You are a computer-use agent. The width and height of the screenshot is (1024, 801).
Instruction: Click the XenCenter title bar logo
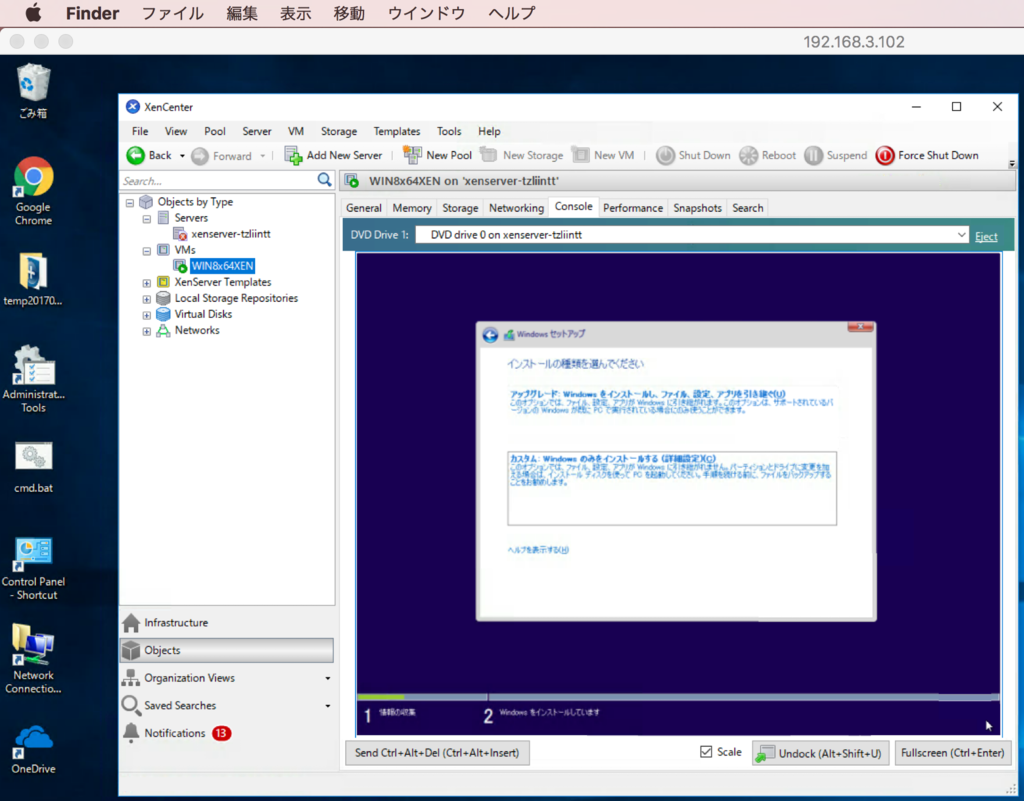(133, 106)
